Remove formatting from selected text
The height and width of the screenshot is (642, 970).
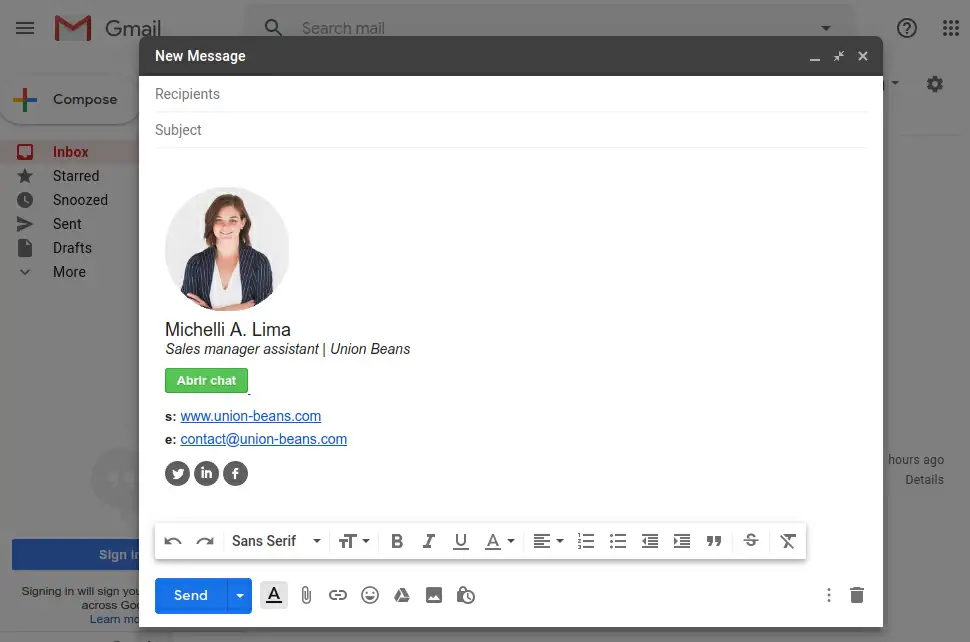click(x=788, y=541)
